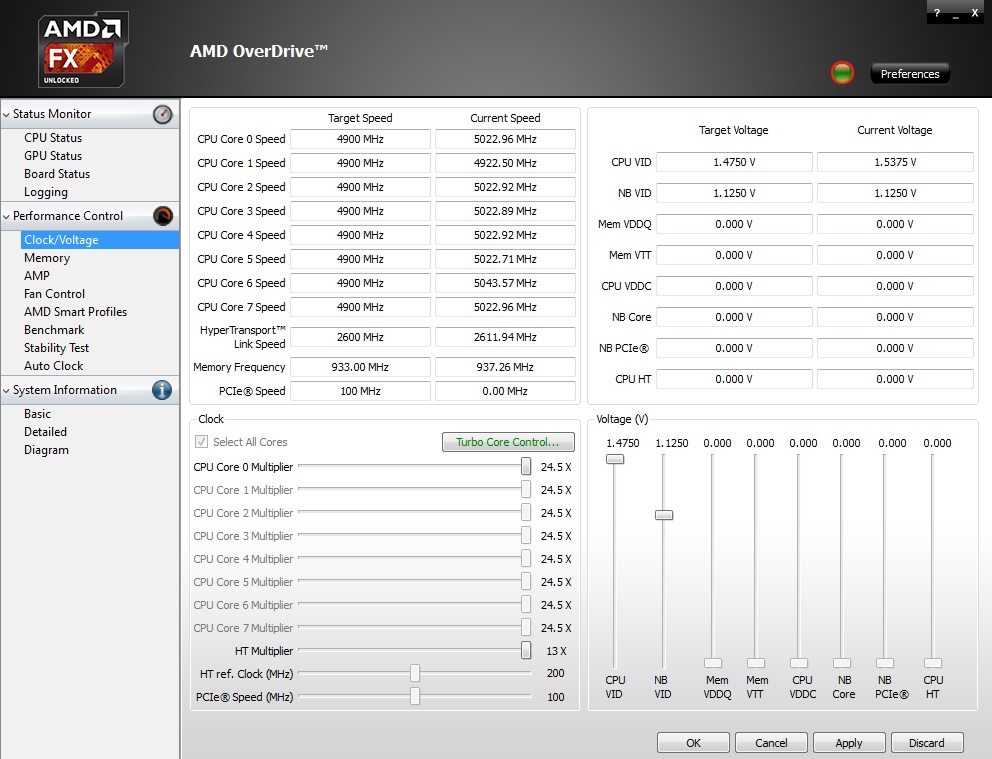Click the Memory Frequency current 937.26 MHz
The width and height of the screenshot is (992, 759).
505,367
